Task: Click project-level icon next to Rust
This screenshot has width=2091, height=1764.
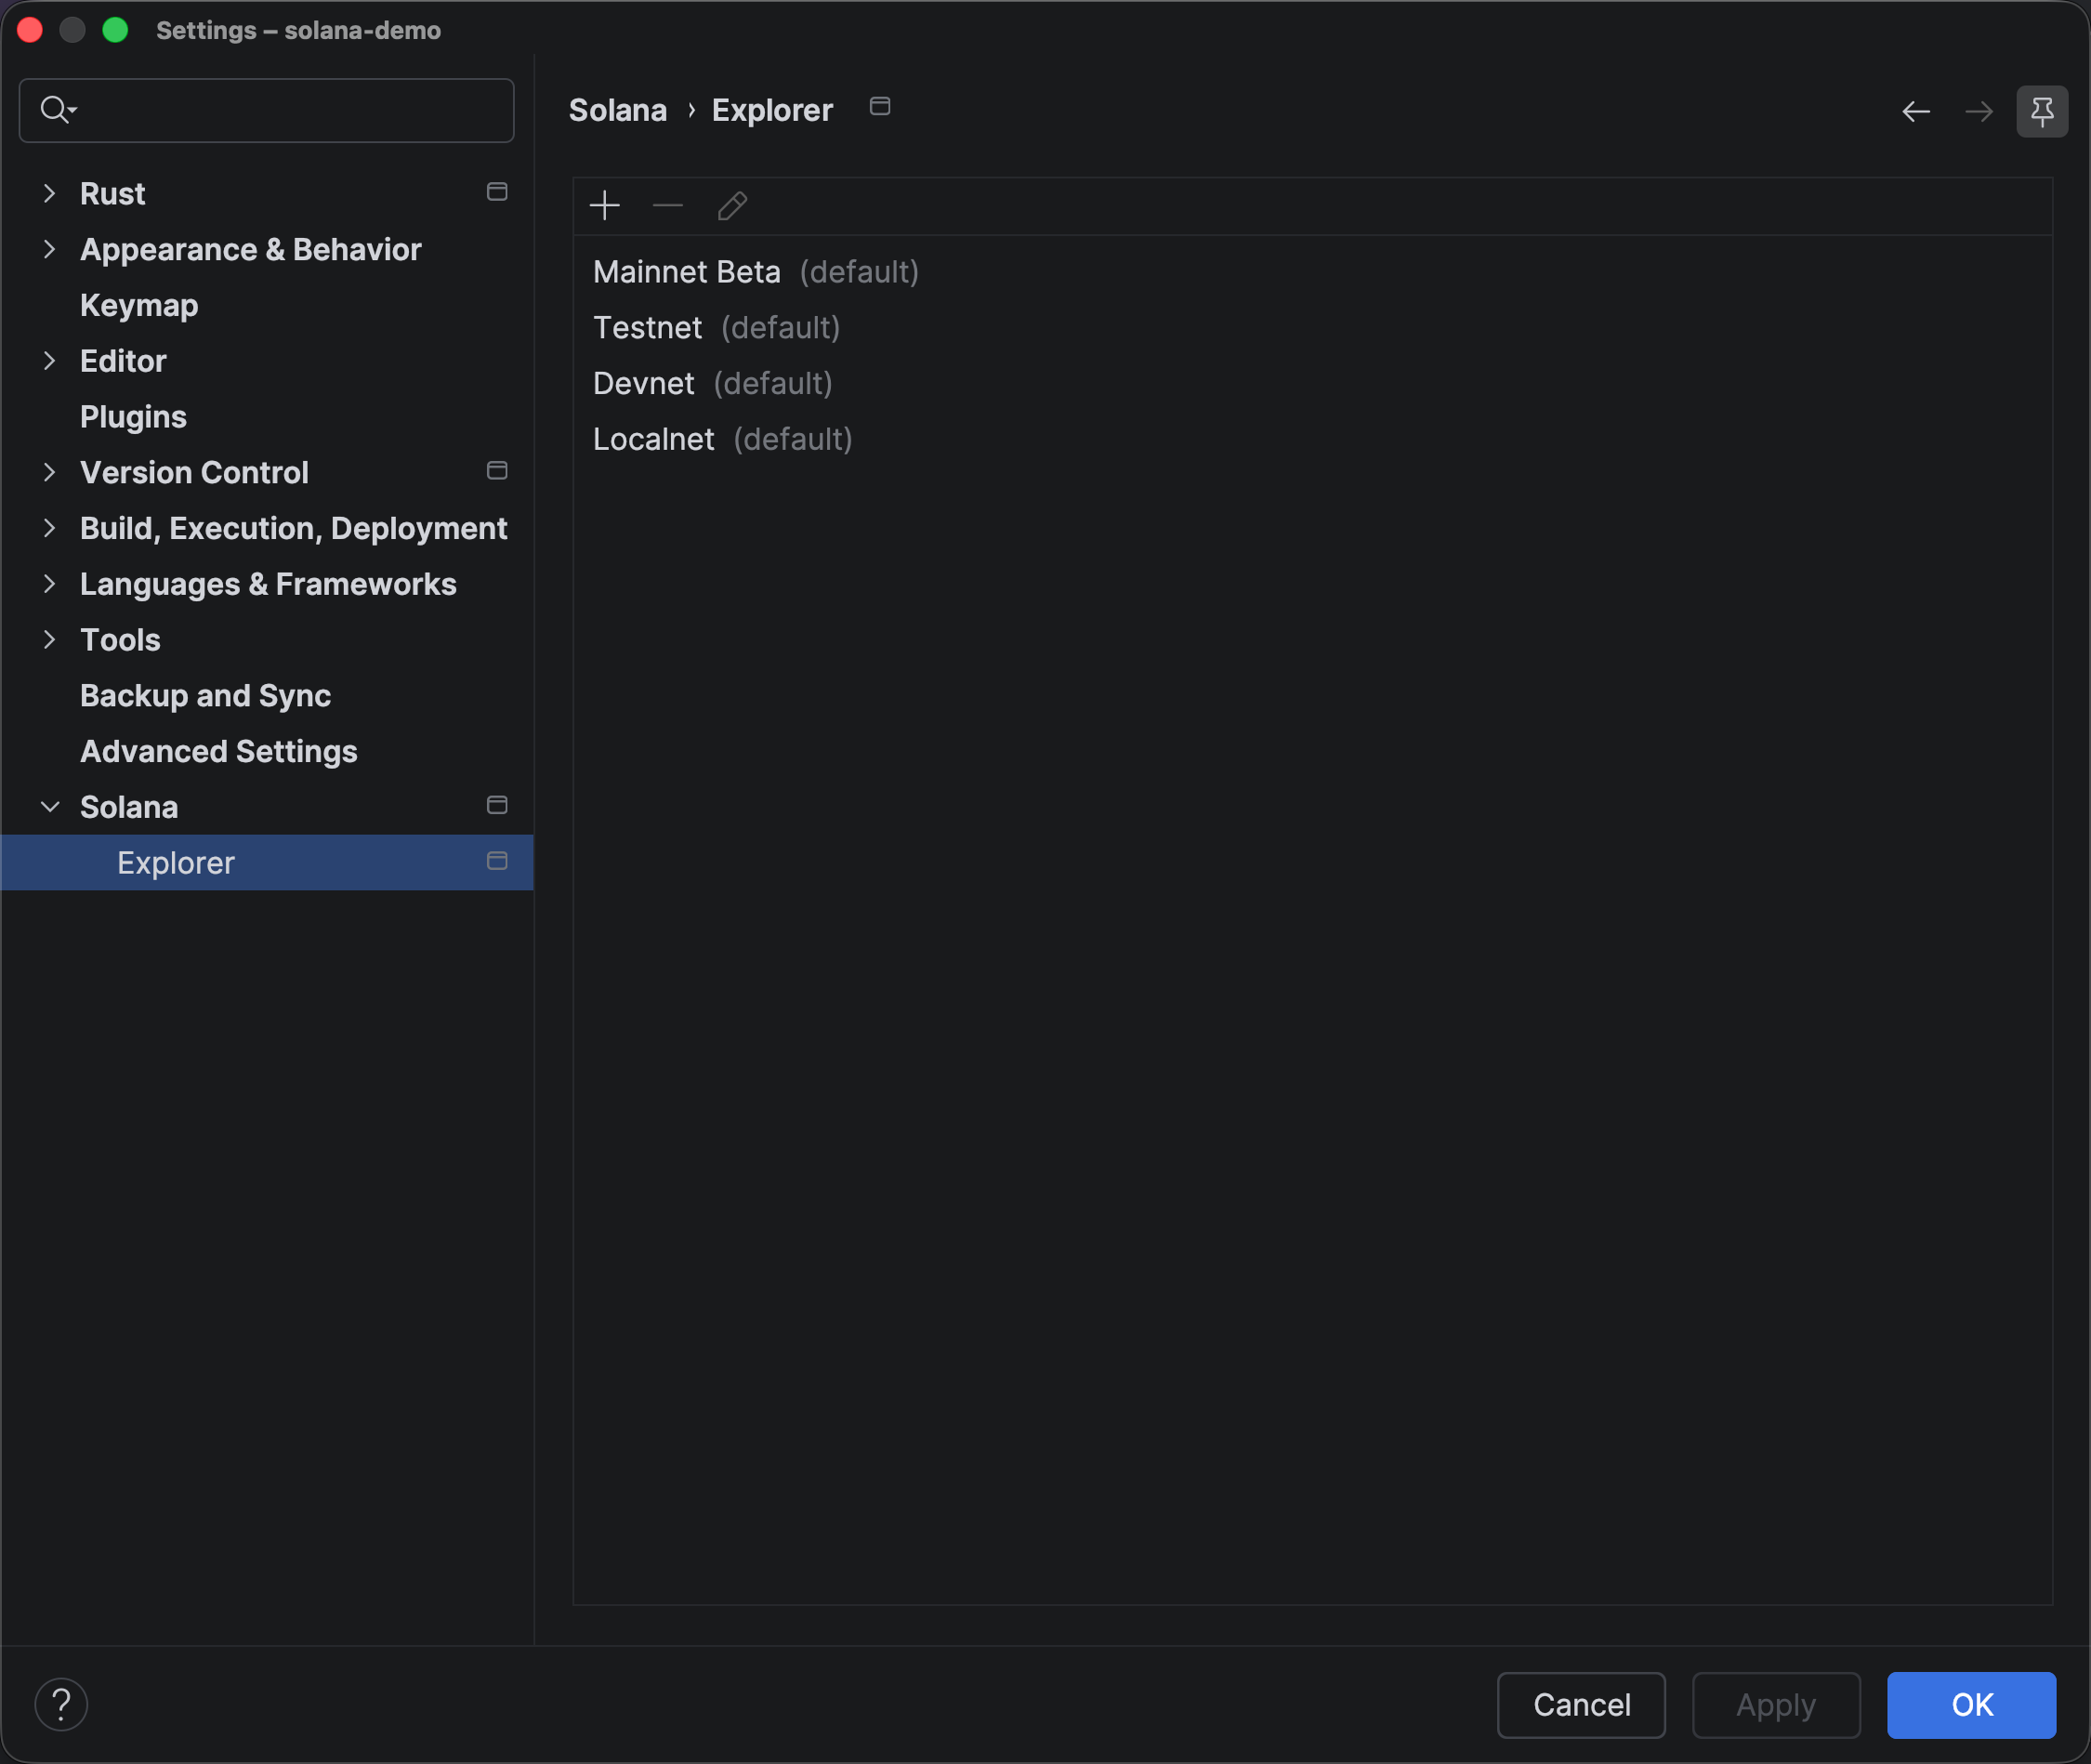Action: click(x=497, y=192)
